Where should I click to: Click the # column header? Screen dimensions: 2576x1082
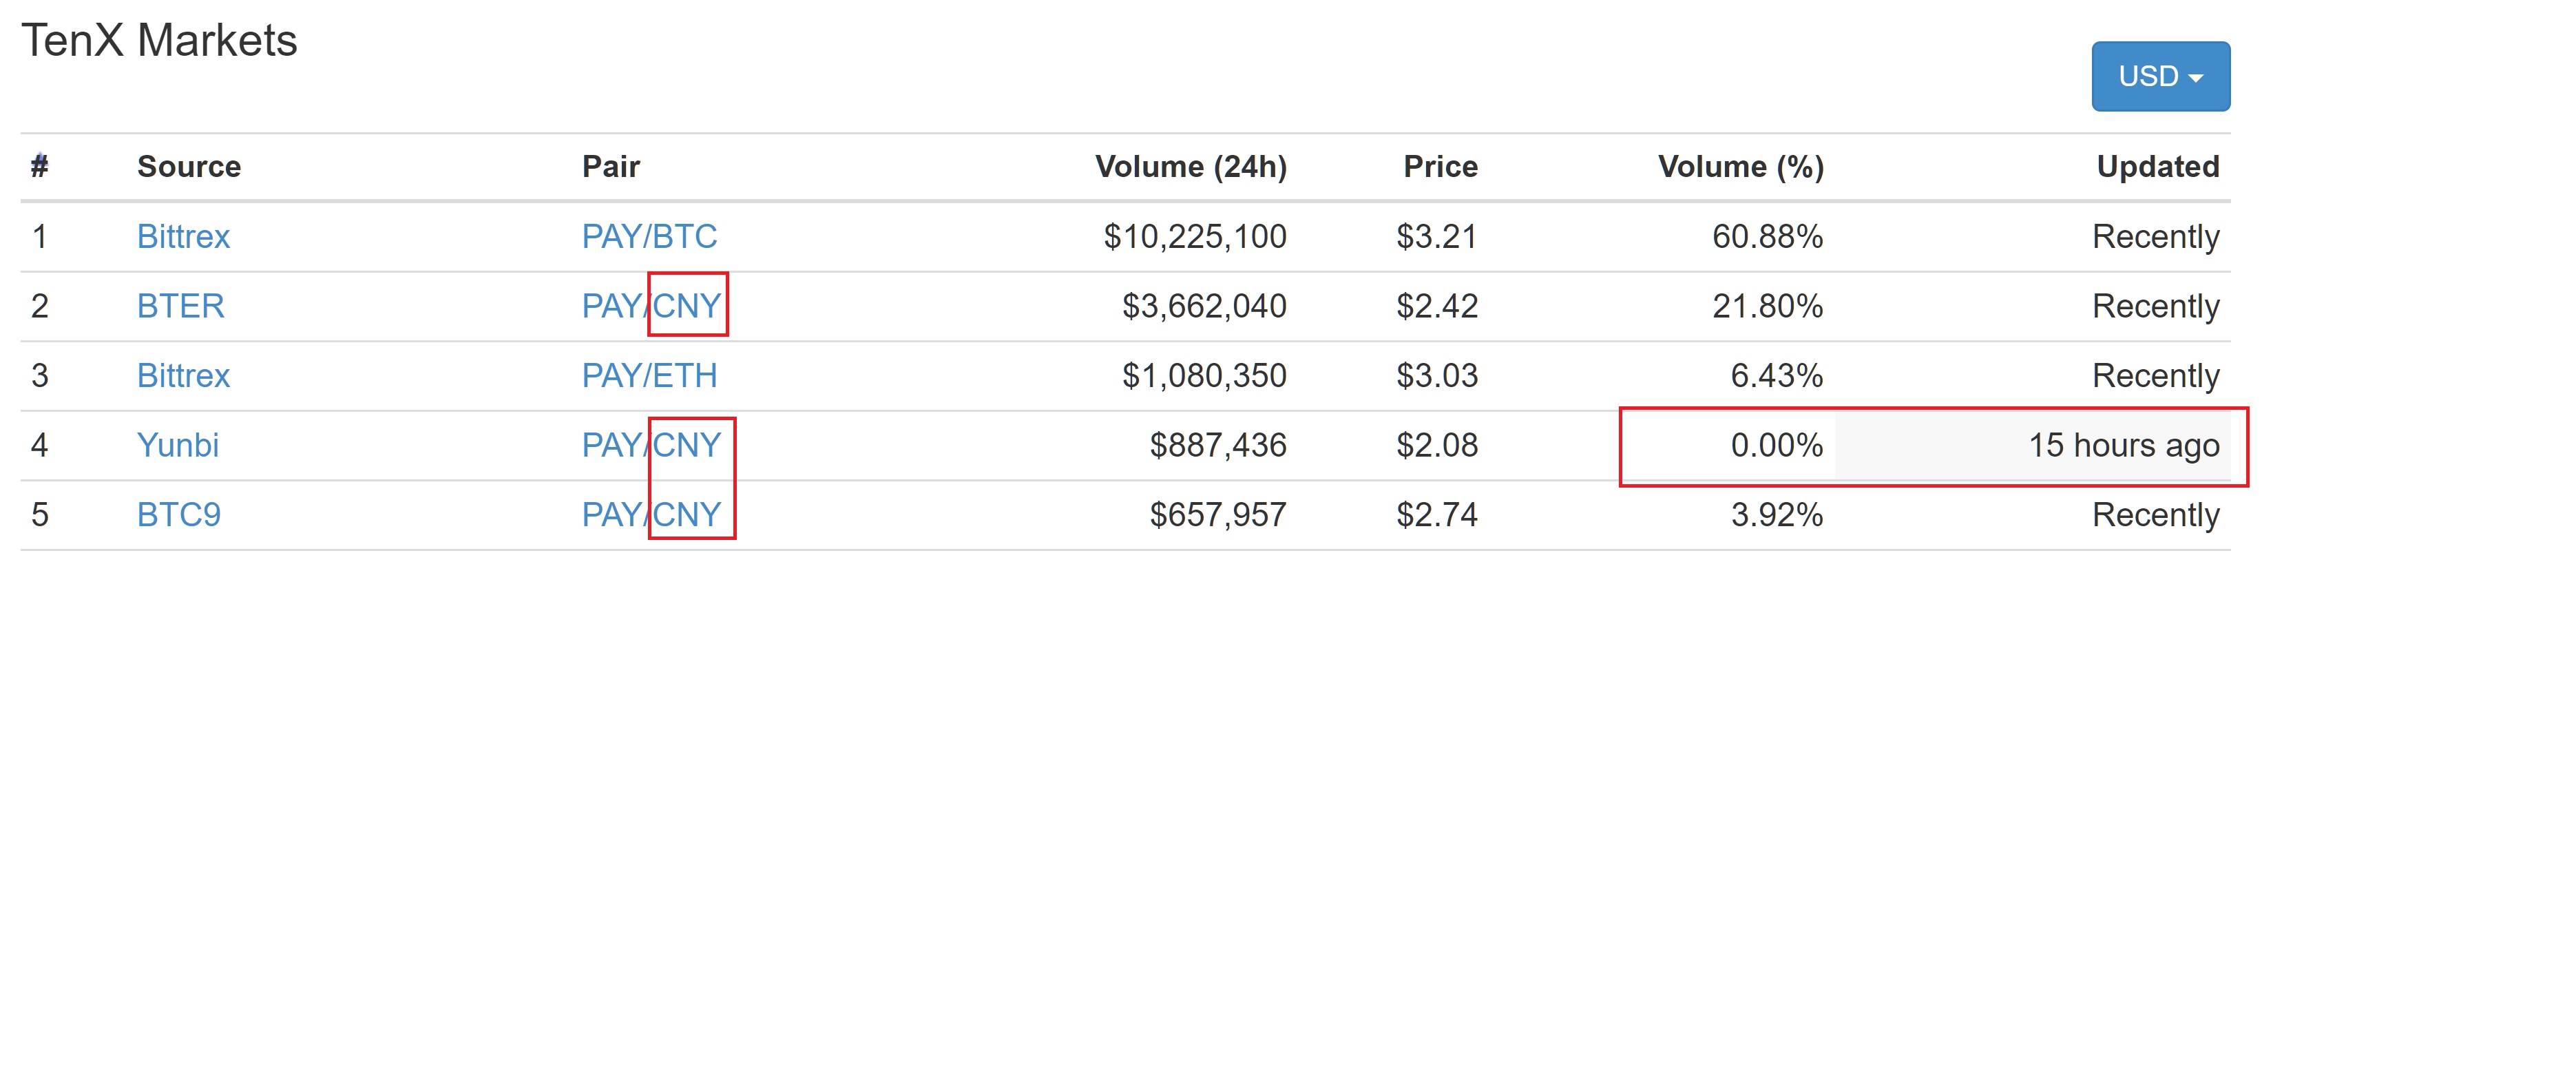[40, 166]
